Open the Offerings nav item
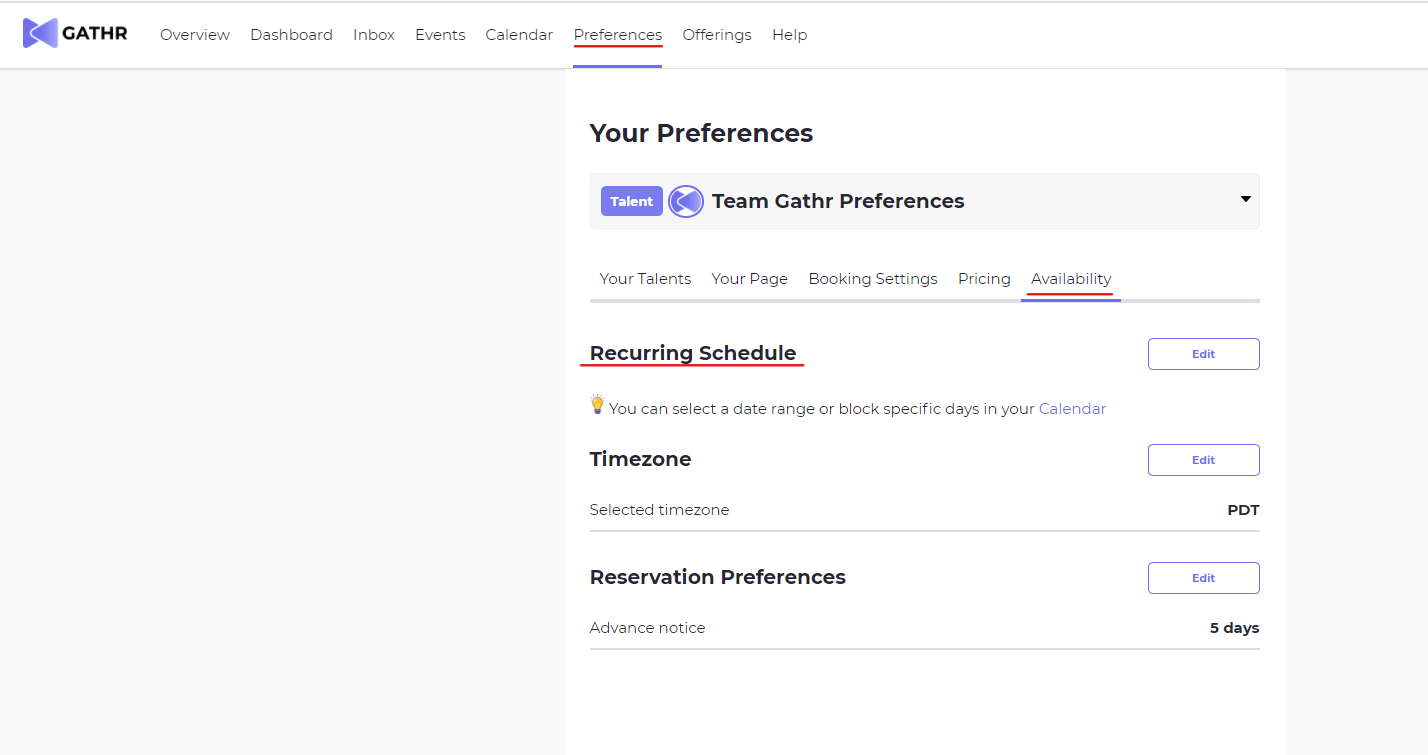The width and height of the screenshot is (1428, 755). point(717,34)
